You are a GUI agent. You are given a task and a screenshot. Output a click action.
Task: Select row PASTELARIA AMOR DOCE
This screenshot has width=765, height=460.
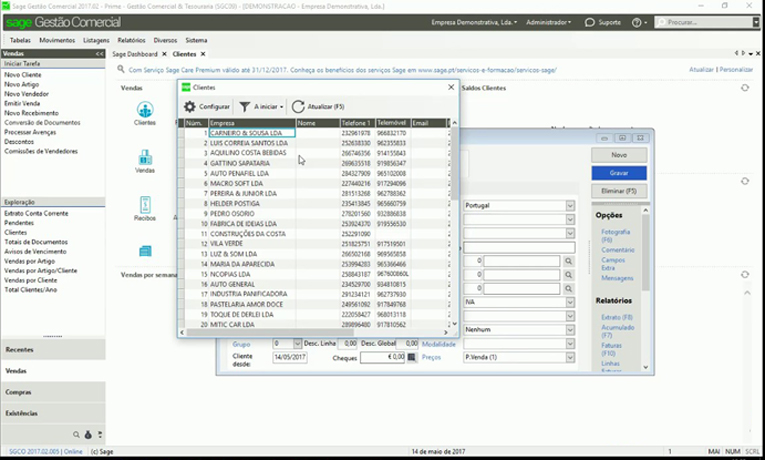[x=315, y=304]
